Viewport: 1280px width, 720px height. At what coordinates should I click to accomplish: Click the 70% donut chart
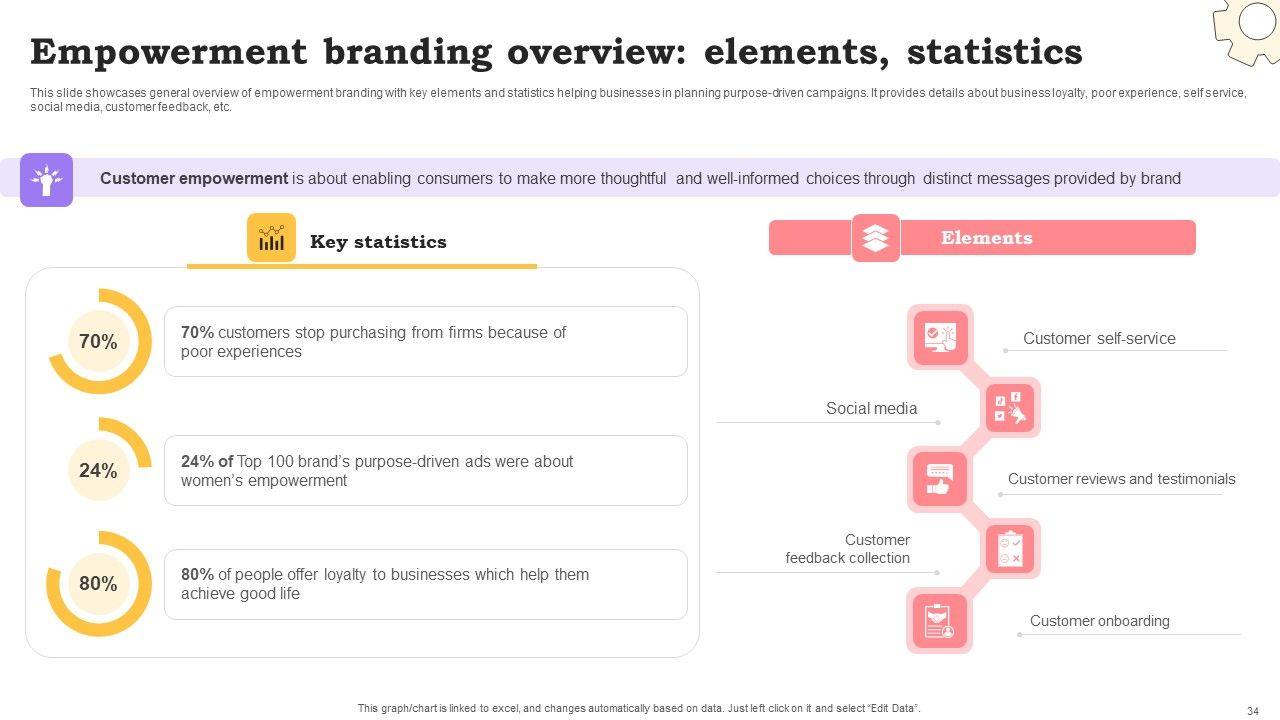click(99, 342)
